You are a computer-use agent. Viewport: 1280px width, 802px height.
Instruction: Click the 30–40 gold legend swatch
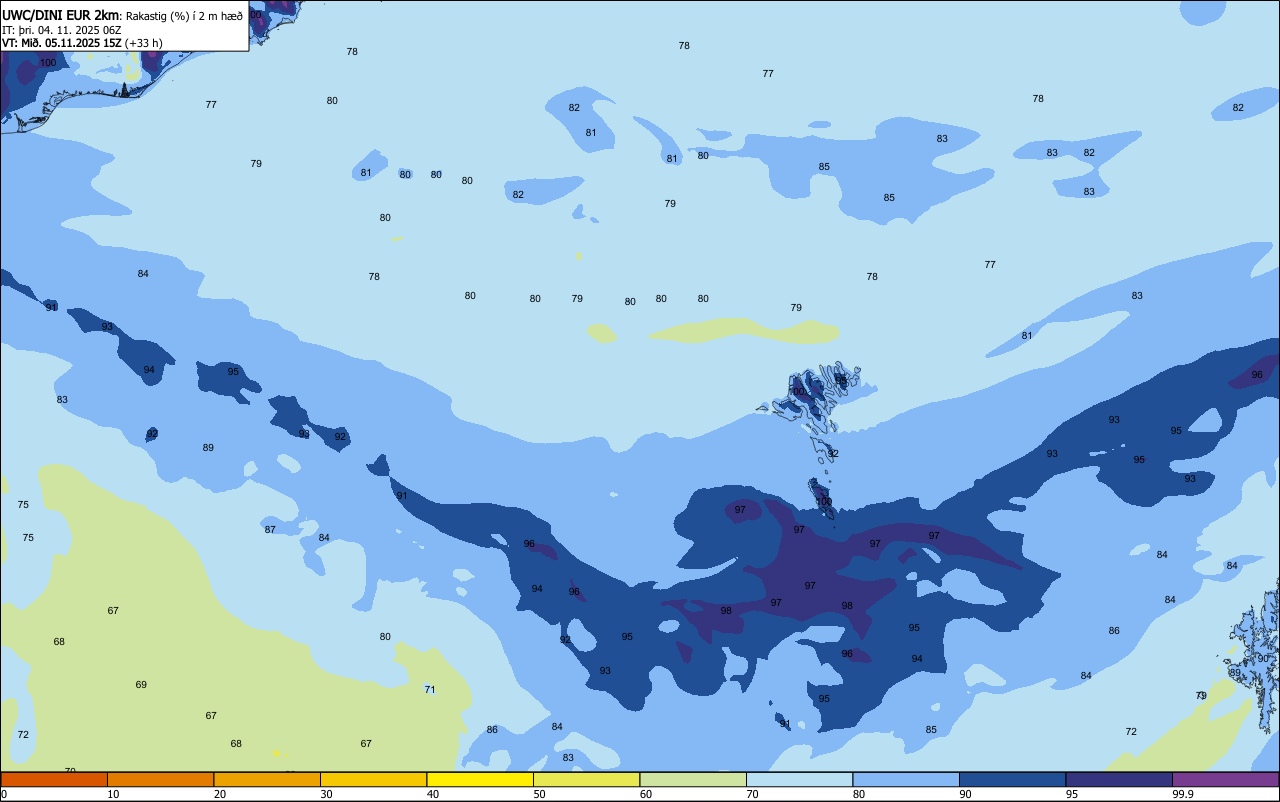373,779
